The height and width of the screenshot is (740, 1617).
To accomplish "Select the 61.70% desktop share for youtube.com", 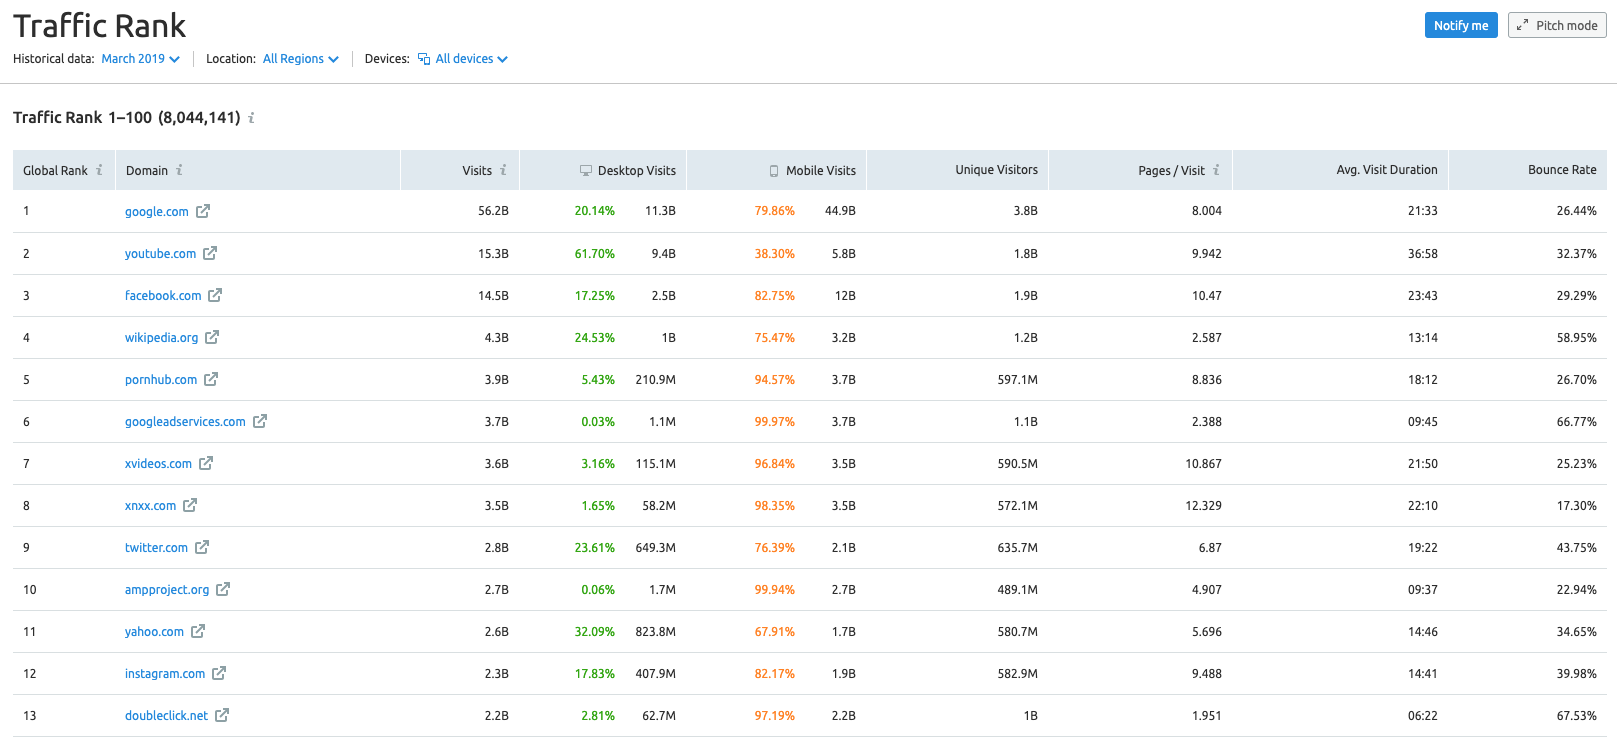I will coord(594,253).
